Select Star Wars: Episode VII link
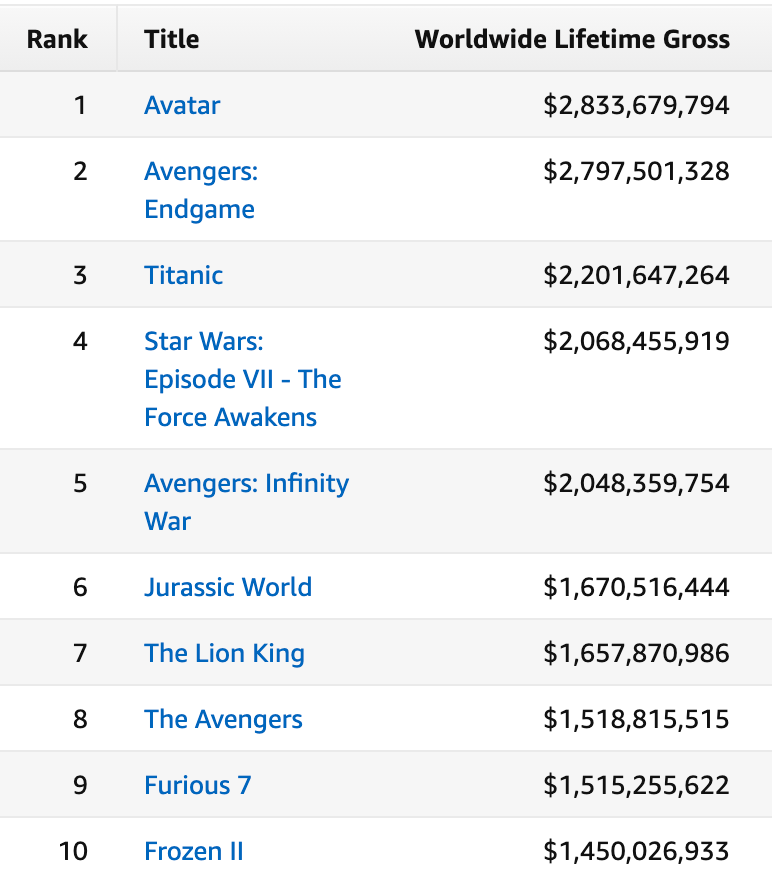The image size is (772, 872). click(x=242, y=379)
